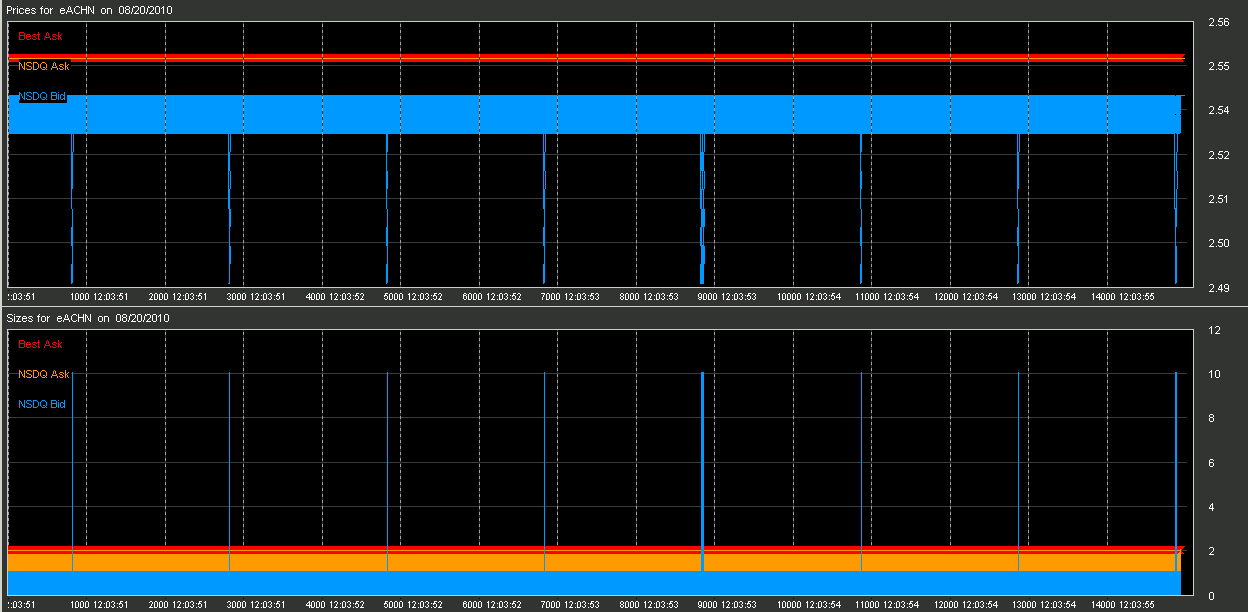Click '12000 12:03:54' tick label in Prices chart
Viewport: 1248px width, 612px height.
click(x=966, y=297)
